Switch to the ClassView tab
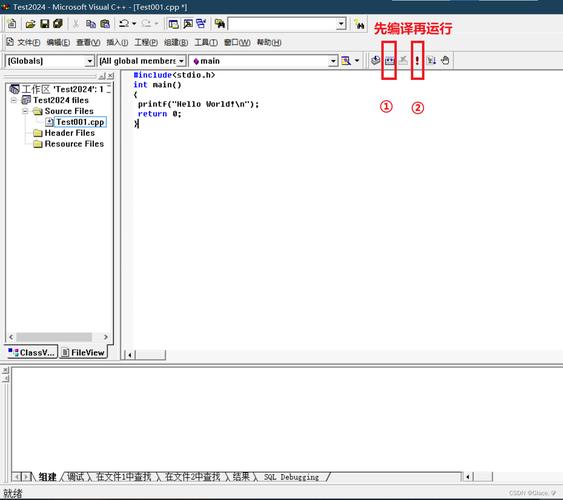The image size is (563, 500). coord(31,352)
